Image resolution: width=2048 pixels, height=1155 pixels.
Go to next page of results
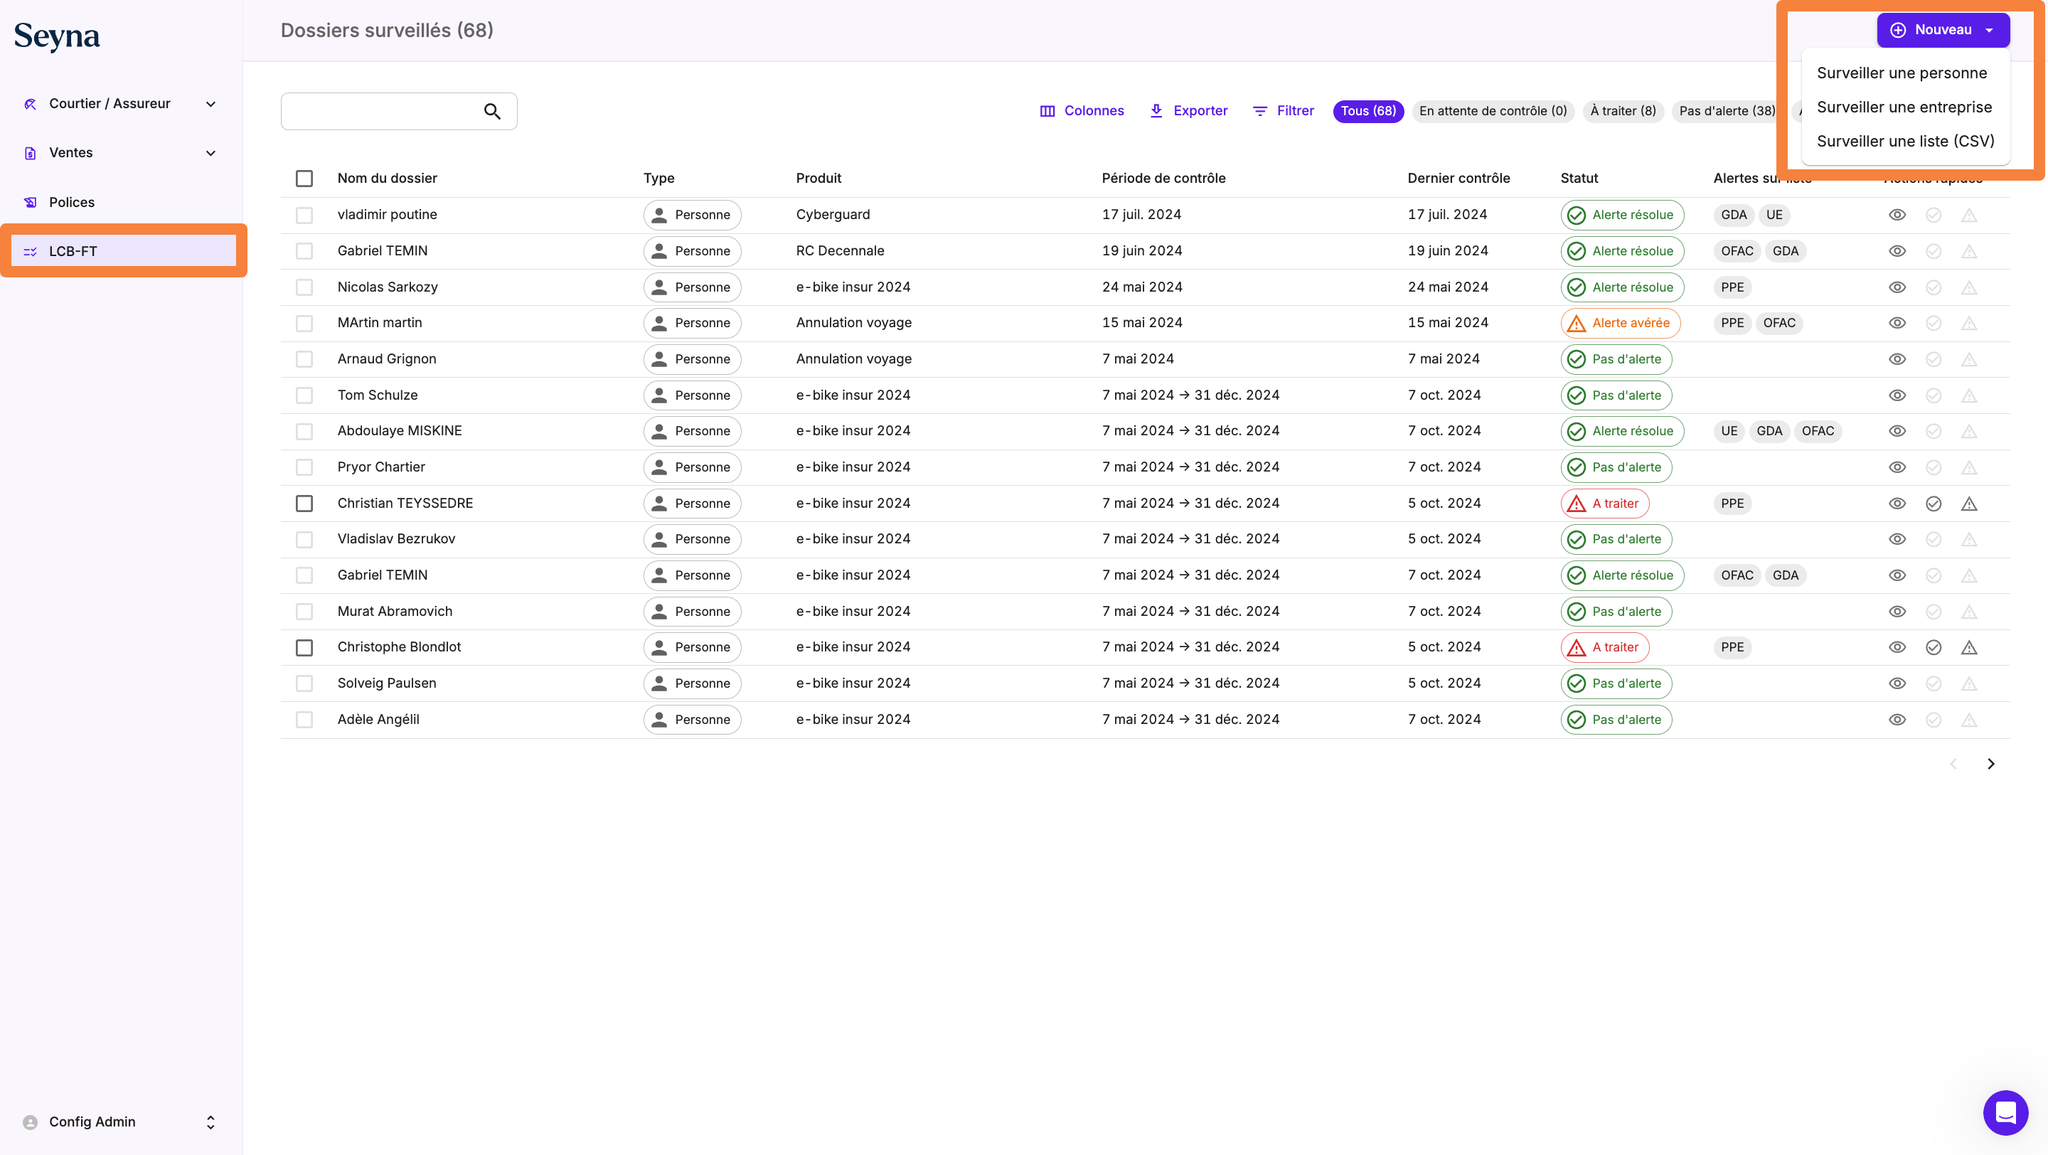[1990, 764]
